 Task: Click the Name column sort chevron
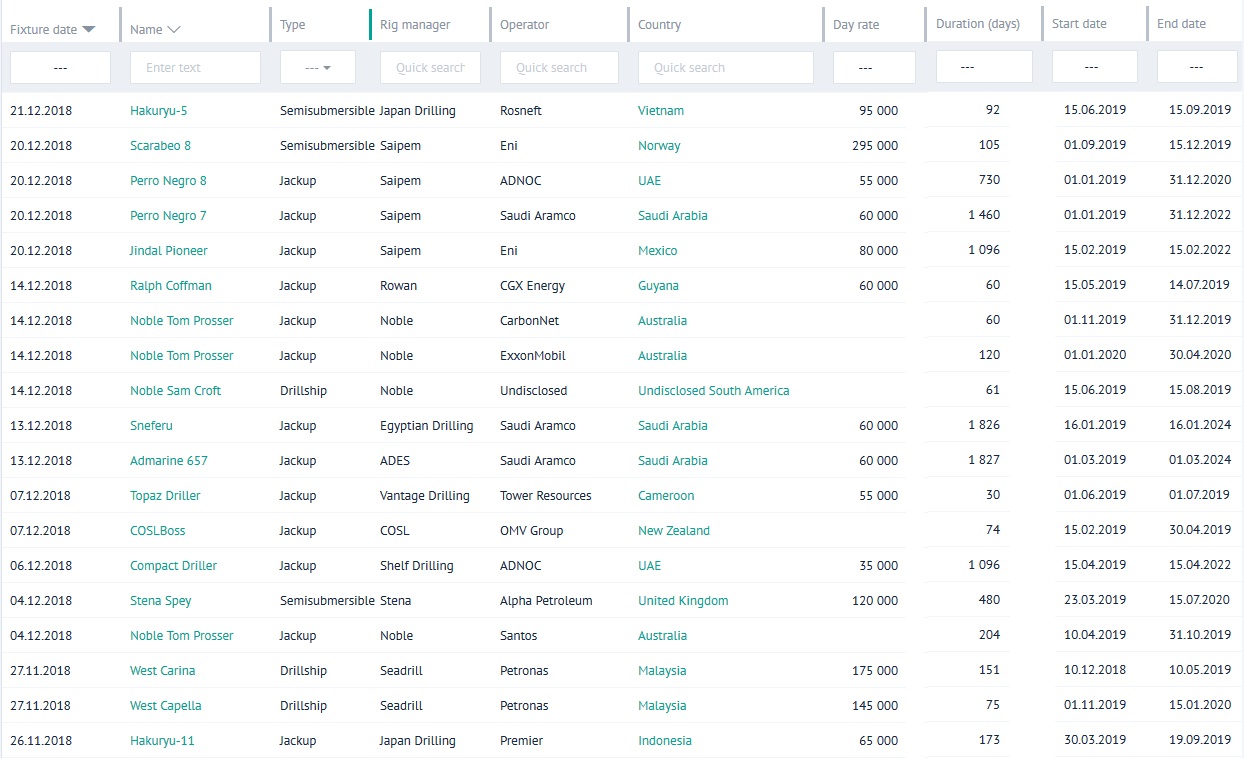(174, 30)
